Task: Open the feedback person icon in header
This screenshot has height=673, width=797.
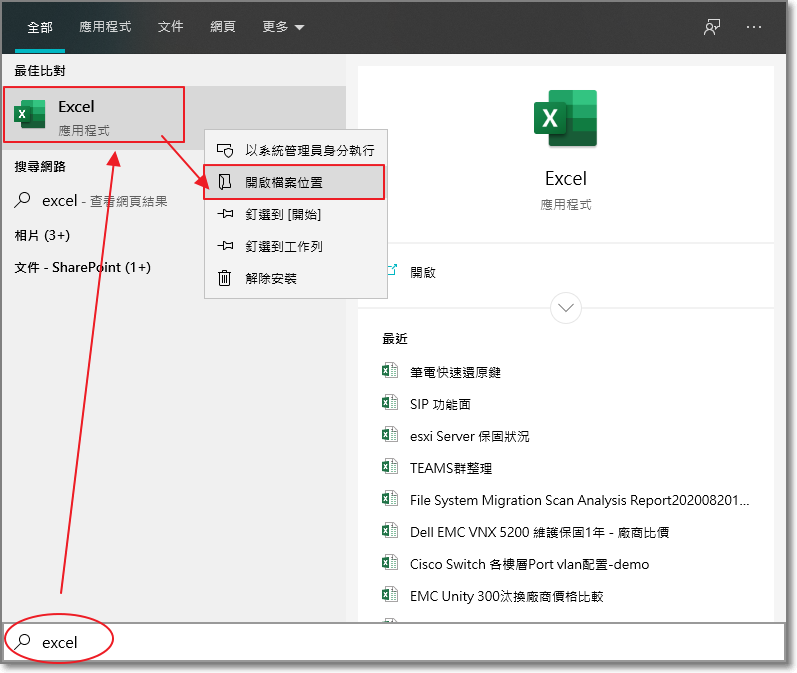Action: pos(712,27)
